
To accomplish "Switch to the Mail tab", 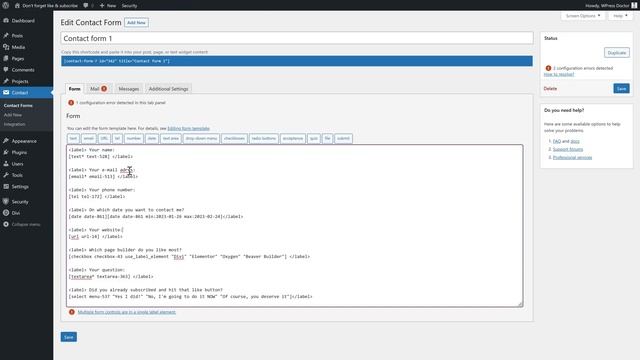I will (x=98, y=89).
